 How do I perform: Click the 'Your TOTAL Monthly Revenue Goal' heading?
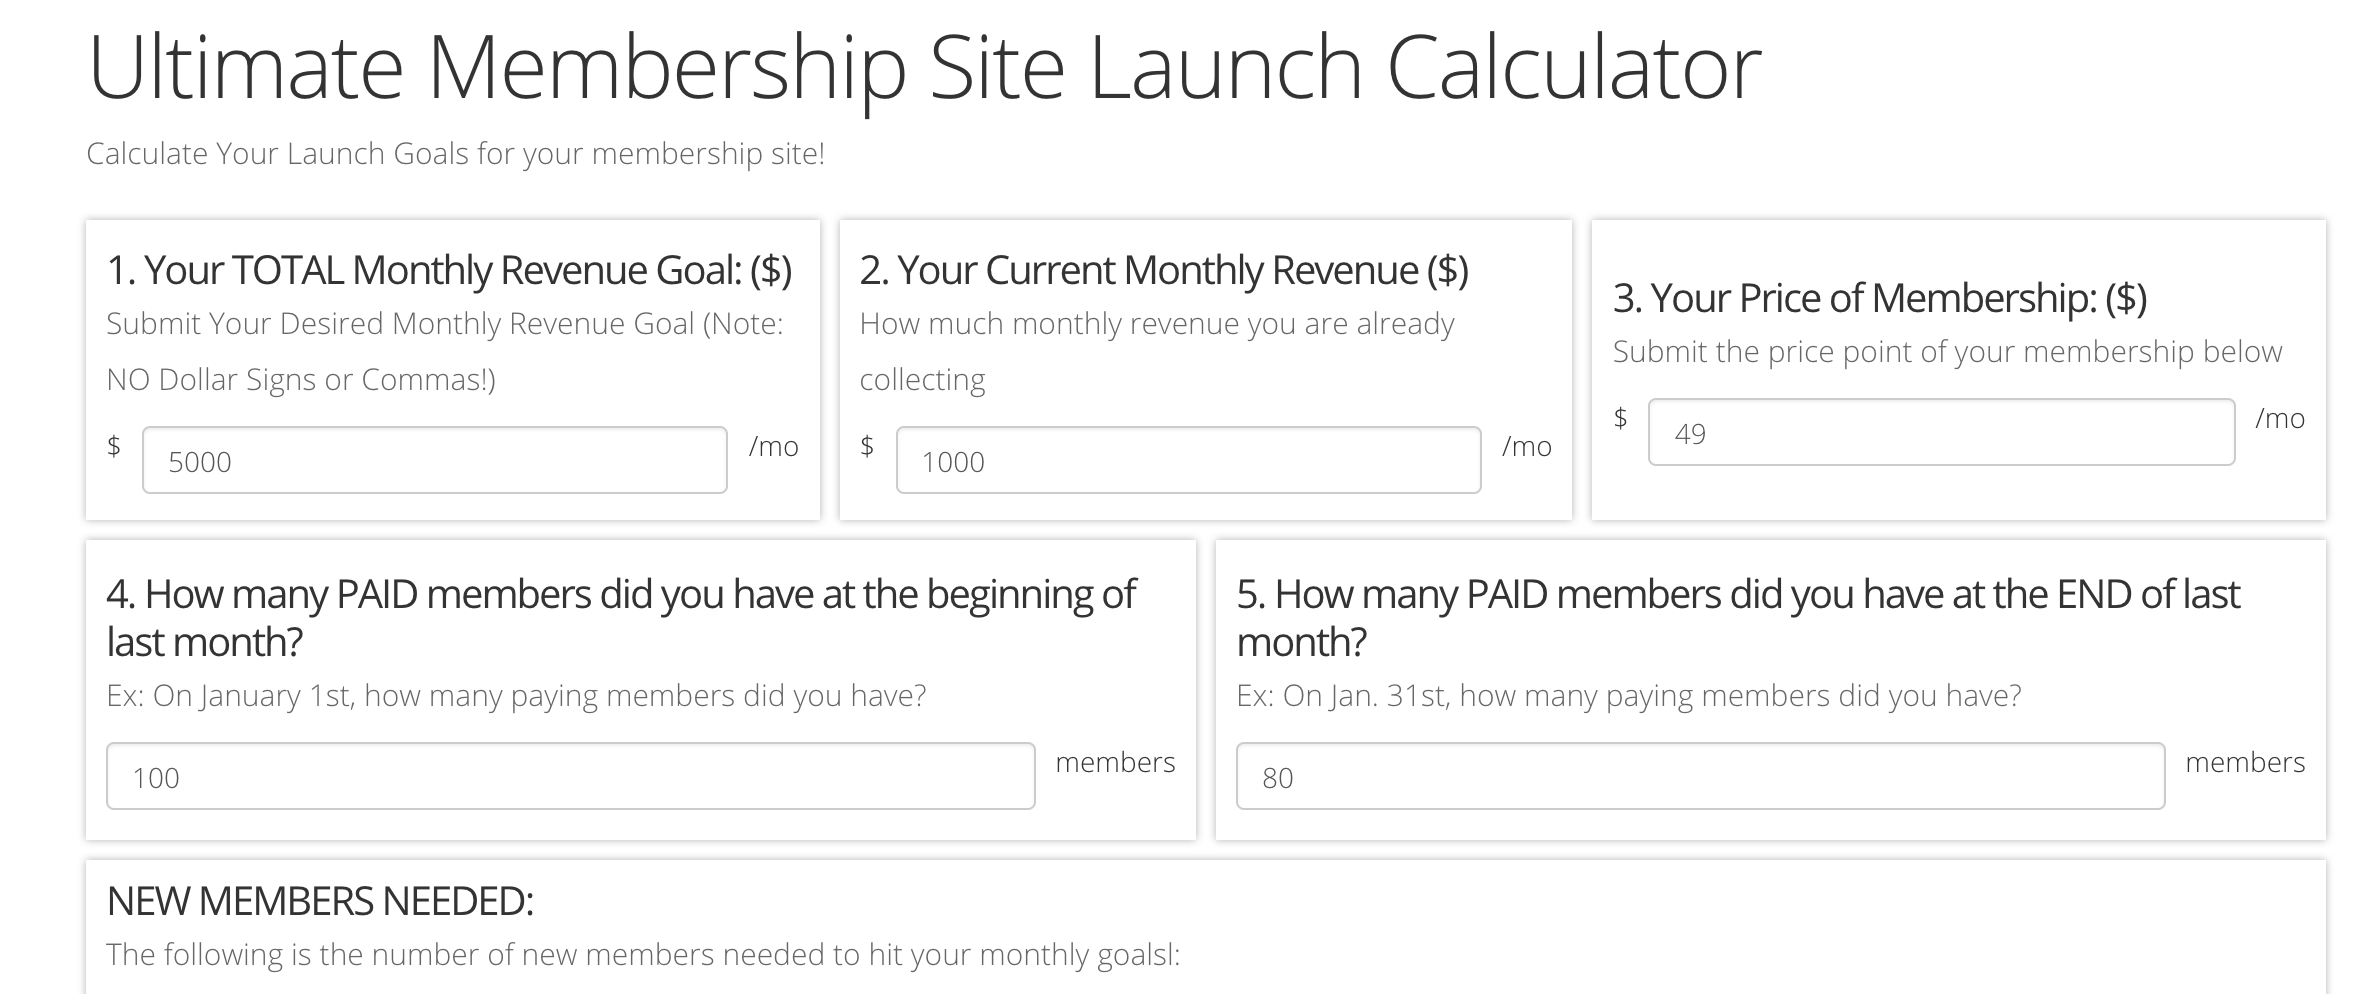pyautogui.click(x=449, y=270)
